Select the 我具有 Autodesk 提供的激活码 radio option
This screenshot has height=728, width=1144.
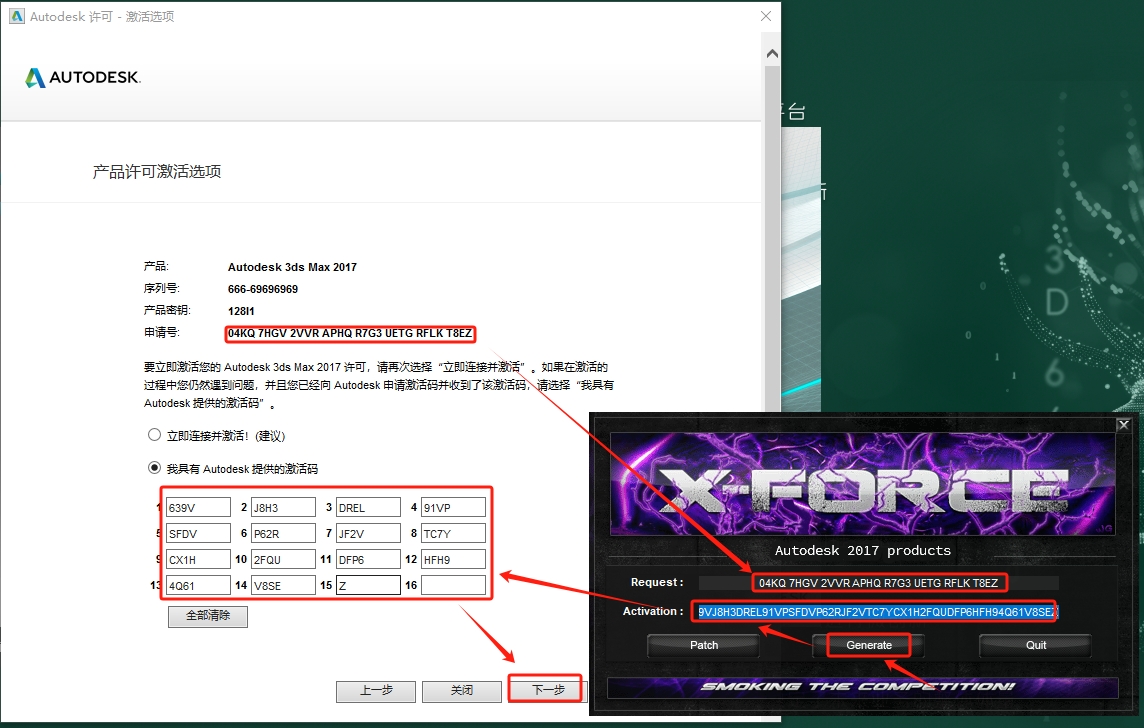(x=154, y=467)
